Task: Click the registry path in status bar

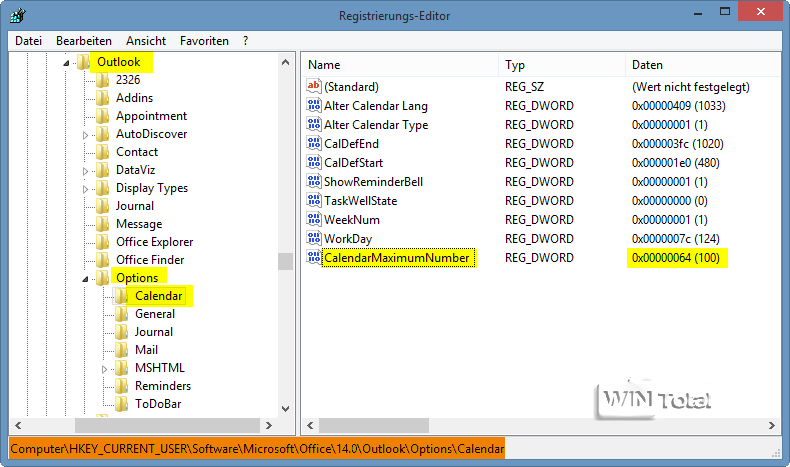Action: (x=257, y=448)
